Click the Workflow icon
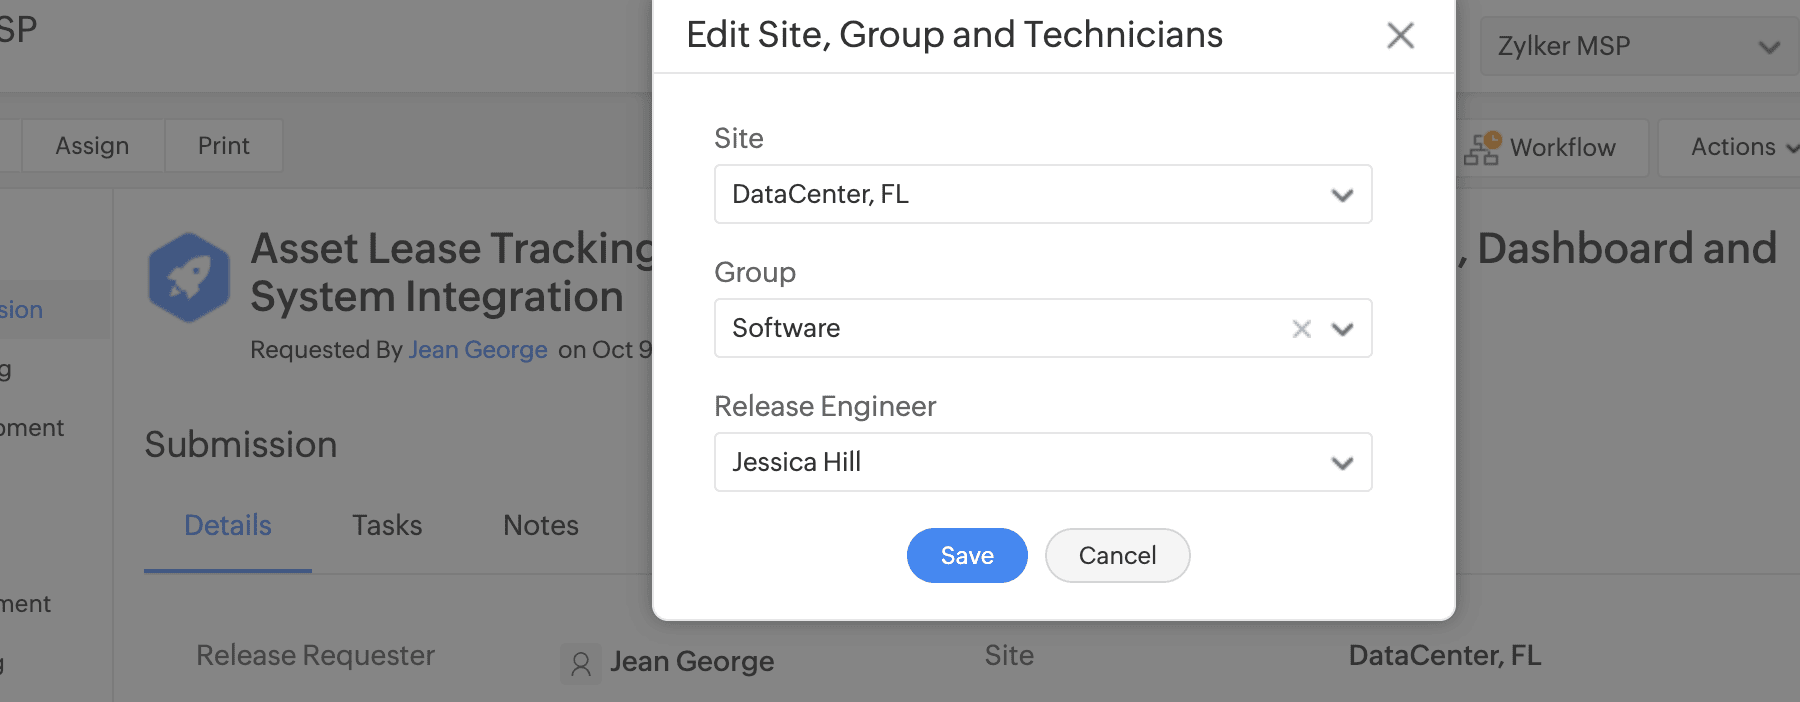 [1482, 148]
